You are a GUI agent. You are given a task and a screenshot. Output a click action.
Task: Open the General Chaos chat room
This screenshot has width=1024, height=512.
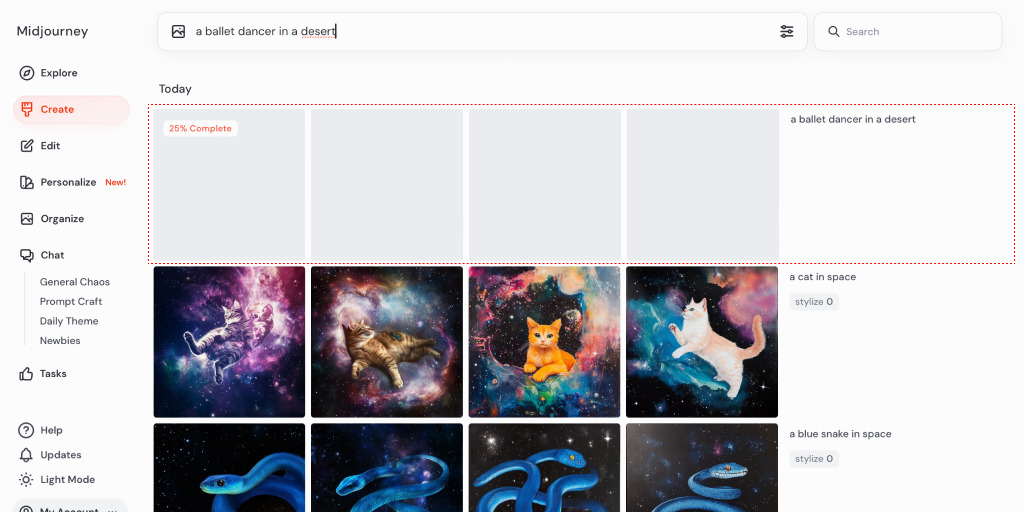tap(74, 282)
